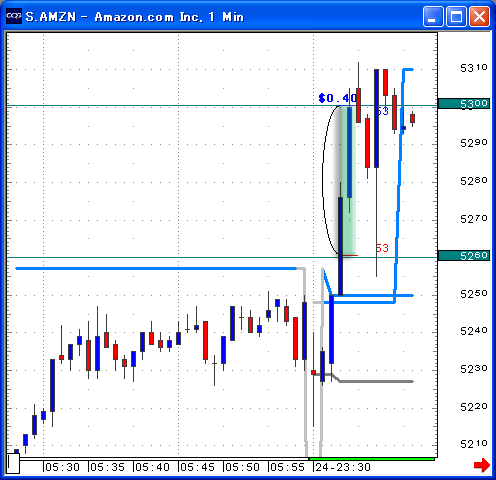Click the 05:35 time axis label
This screenshot has height=480, width=496.
pos(107,467)
